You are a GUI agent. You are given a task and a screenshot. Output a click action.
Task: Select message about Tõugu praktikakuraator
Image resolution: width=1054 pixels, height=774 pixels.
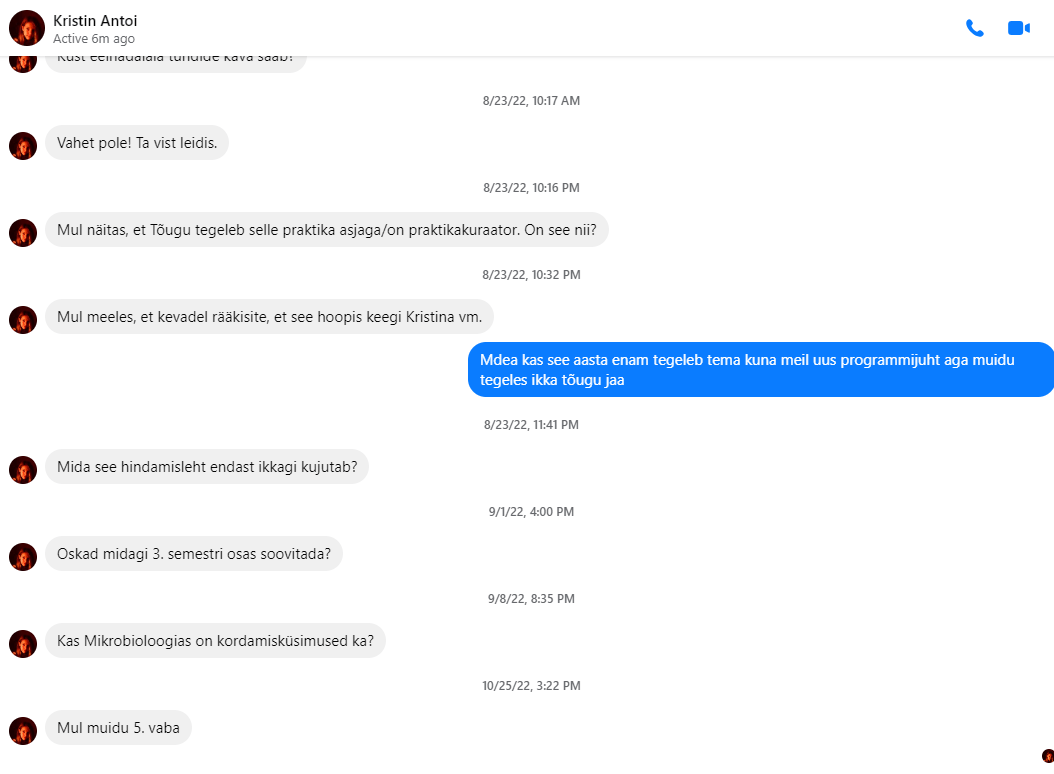[x=327, y=229]
